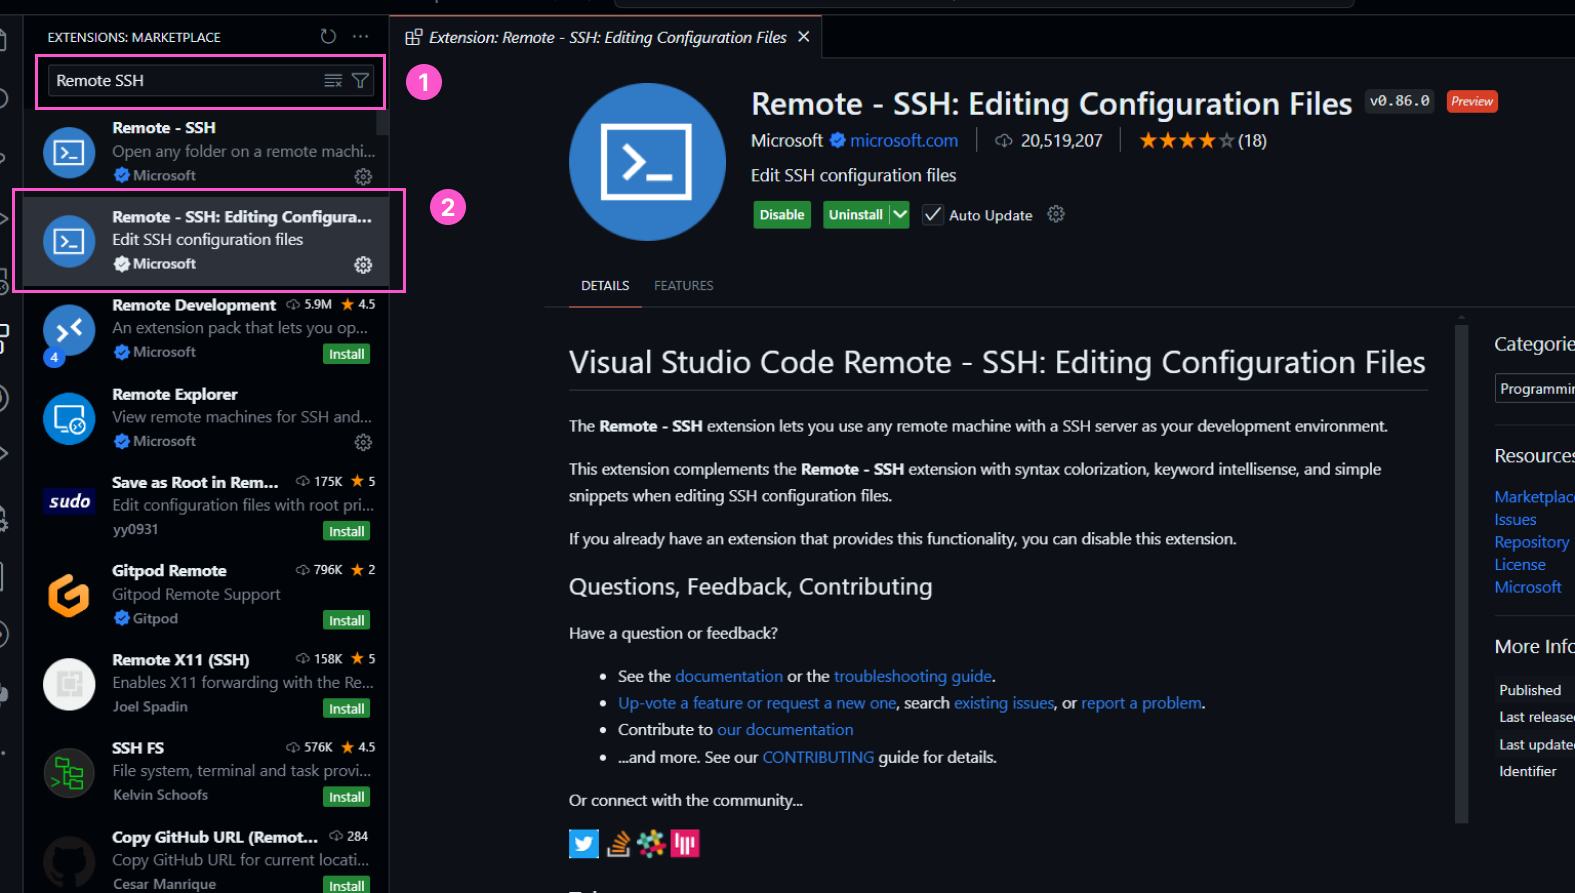Screen dimensions: 1575x893
Task: Open the Issues resource link
Action: pos(1515,520)
